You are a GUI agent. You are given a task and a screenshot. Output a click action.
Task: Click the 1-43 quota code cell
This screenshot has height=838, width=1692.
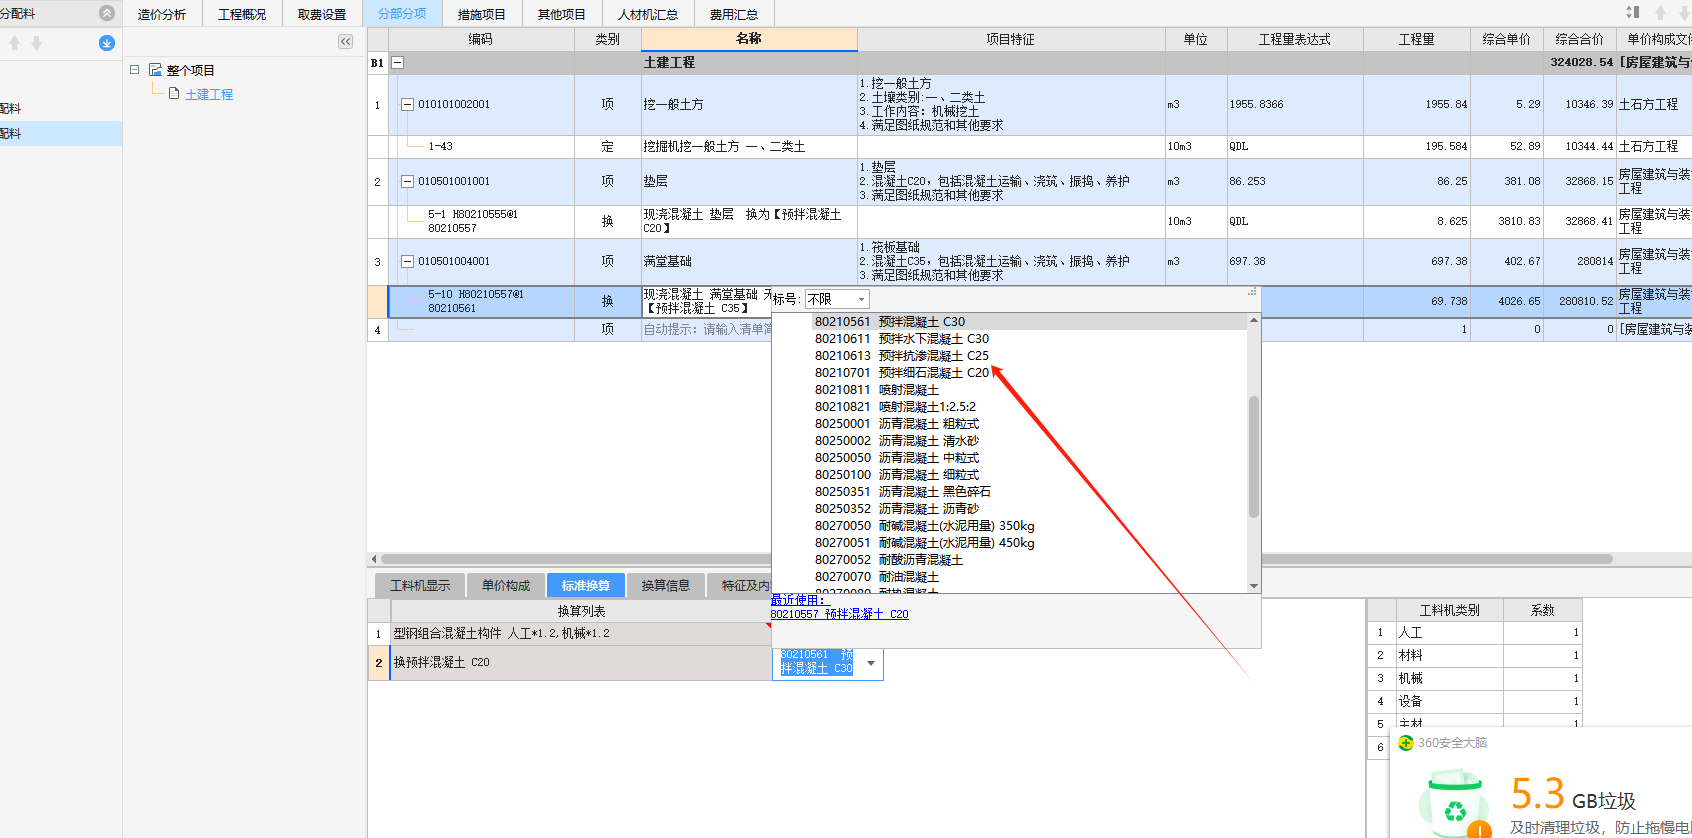pyautogui.click(x=482, y=147)
